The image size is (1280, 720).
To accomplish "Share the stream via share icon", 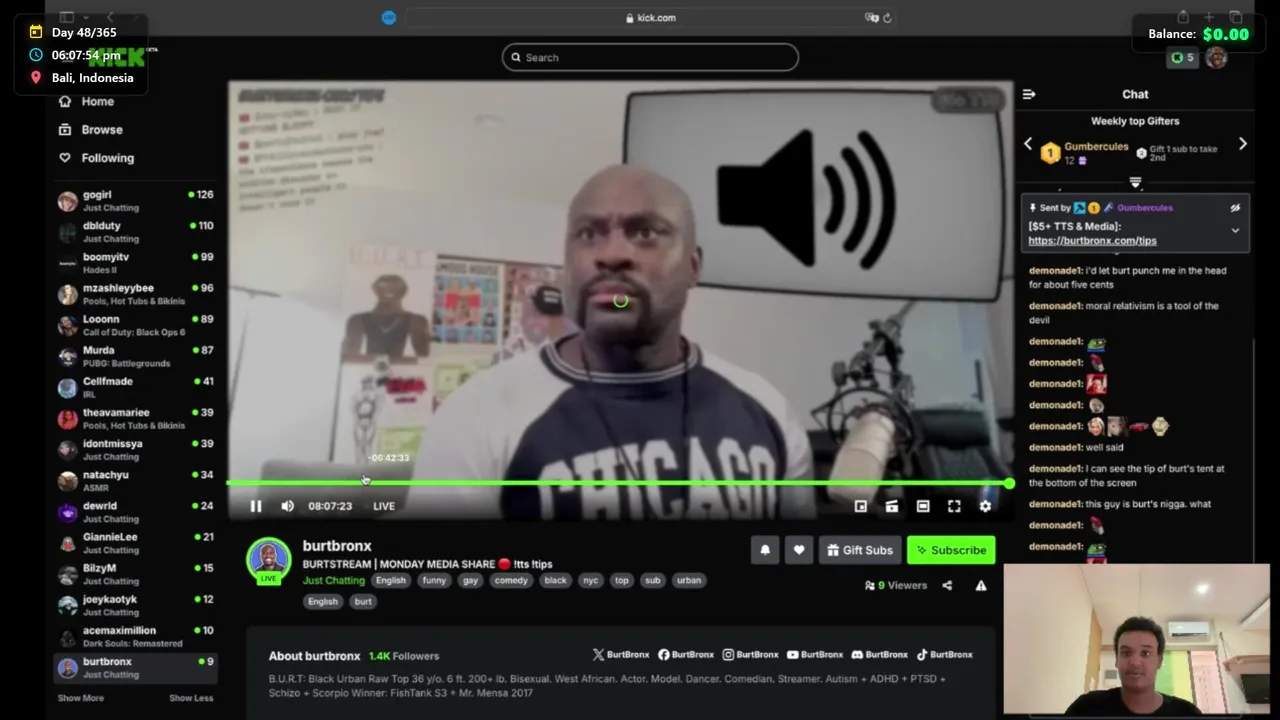I will 947,585.
